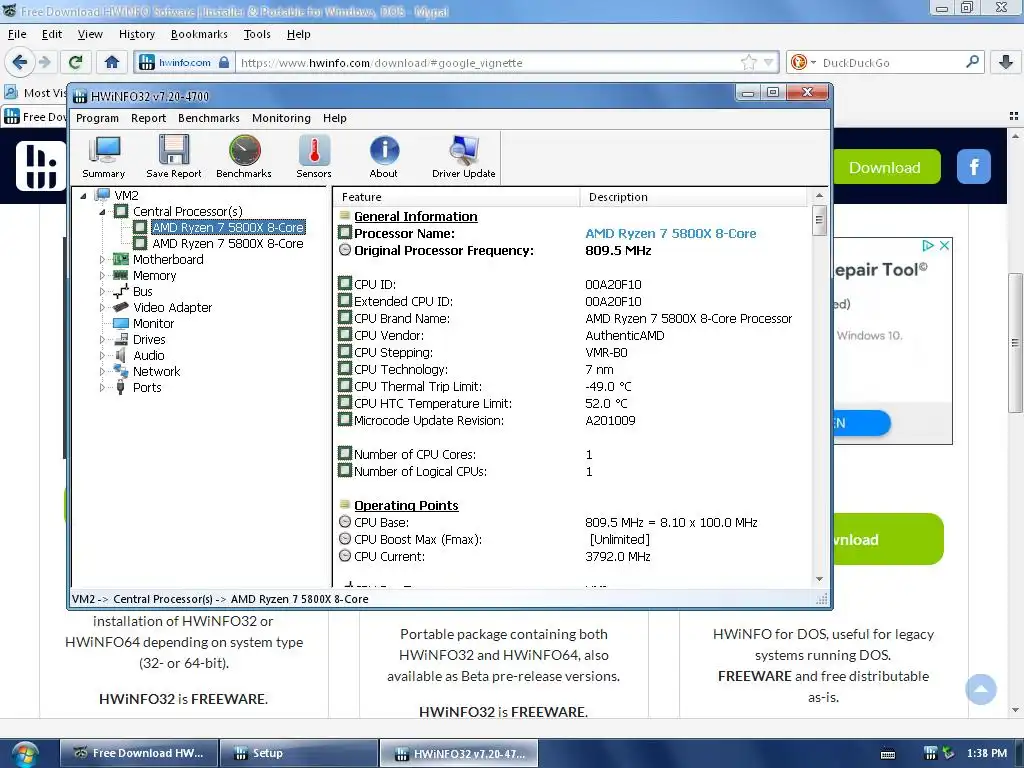Image resolution: width=1024 pixels, height=768 pixels.
Task: Click the DuckDuckGo search input field
Action: [890, 63]
